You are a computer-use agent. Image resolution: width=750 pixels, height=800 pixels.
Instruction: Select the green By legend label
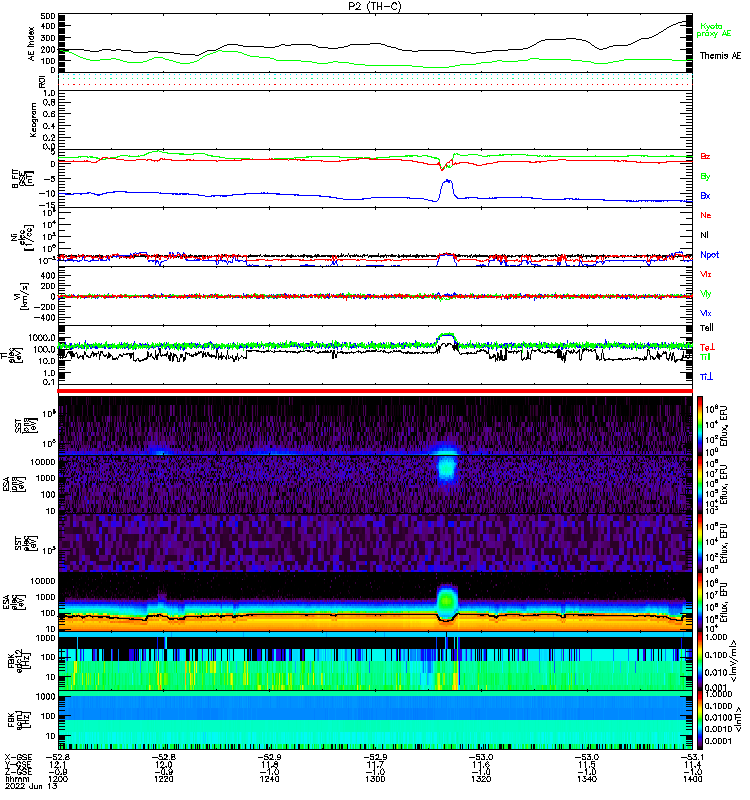[705, 177]
